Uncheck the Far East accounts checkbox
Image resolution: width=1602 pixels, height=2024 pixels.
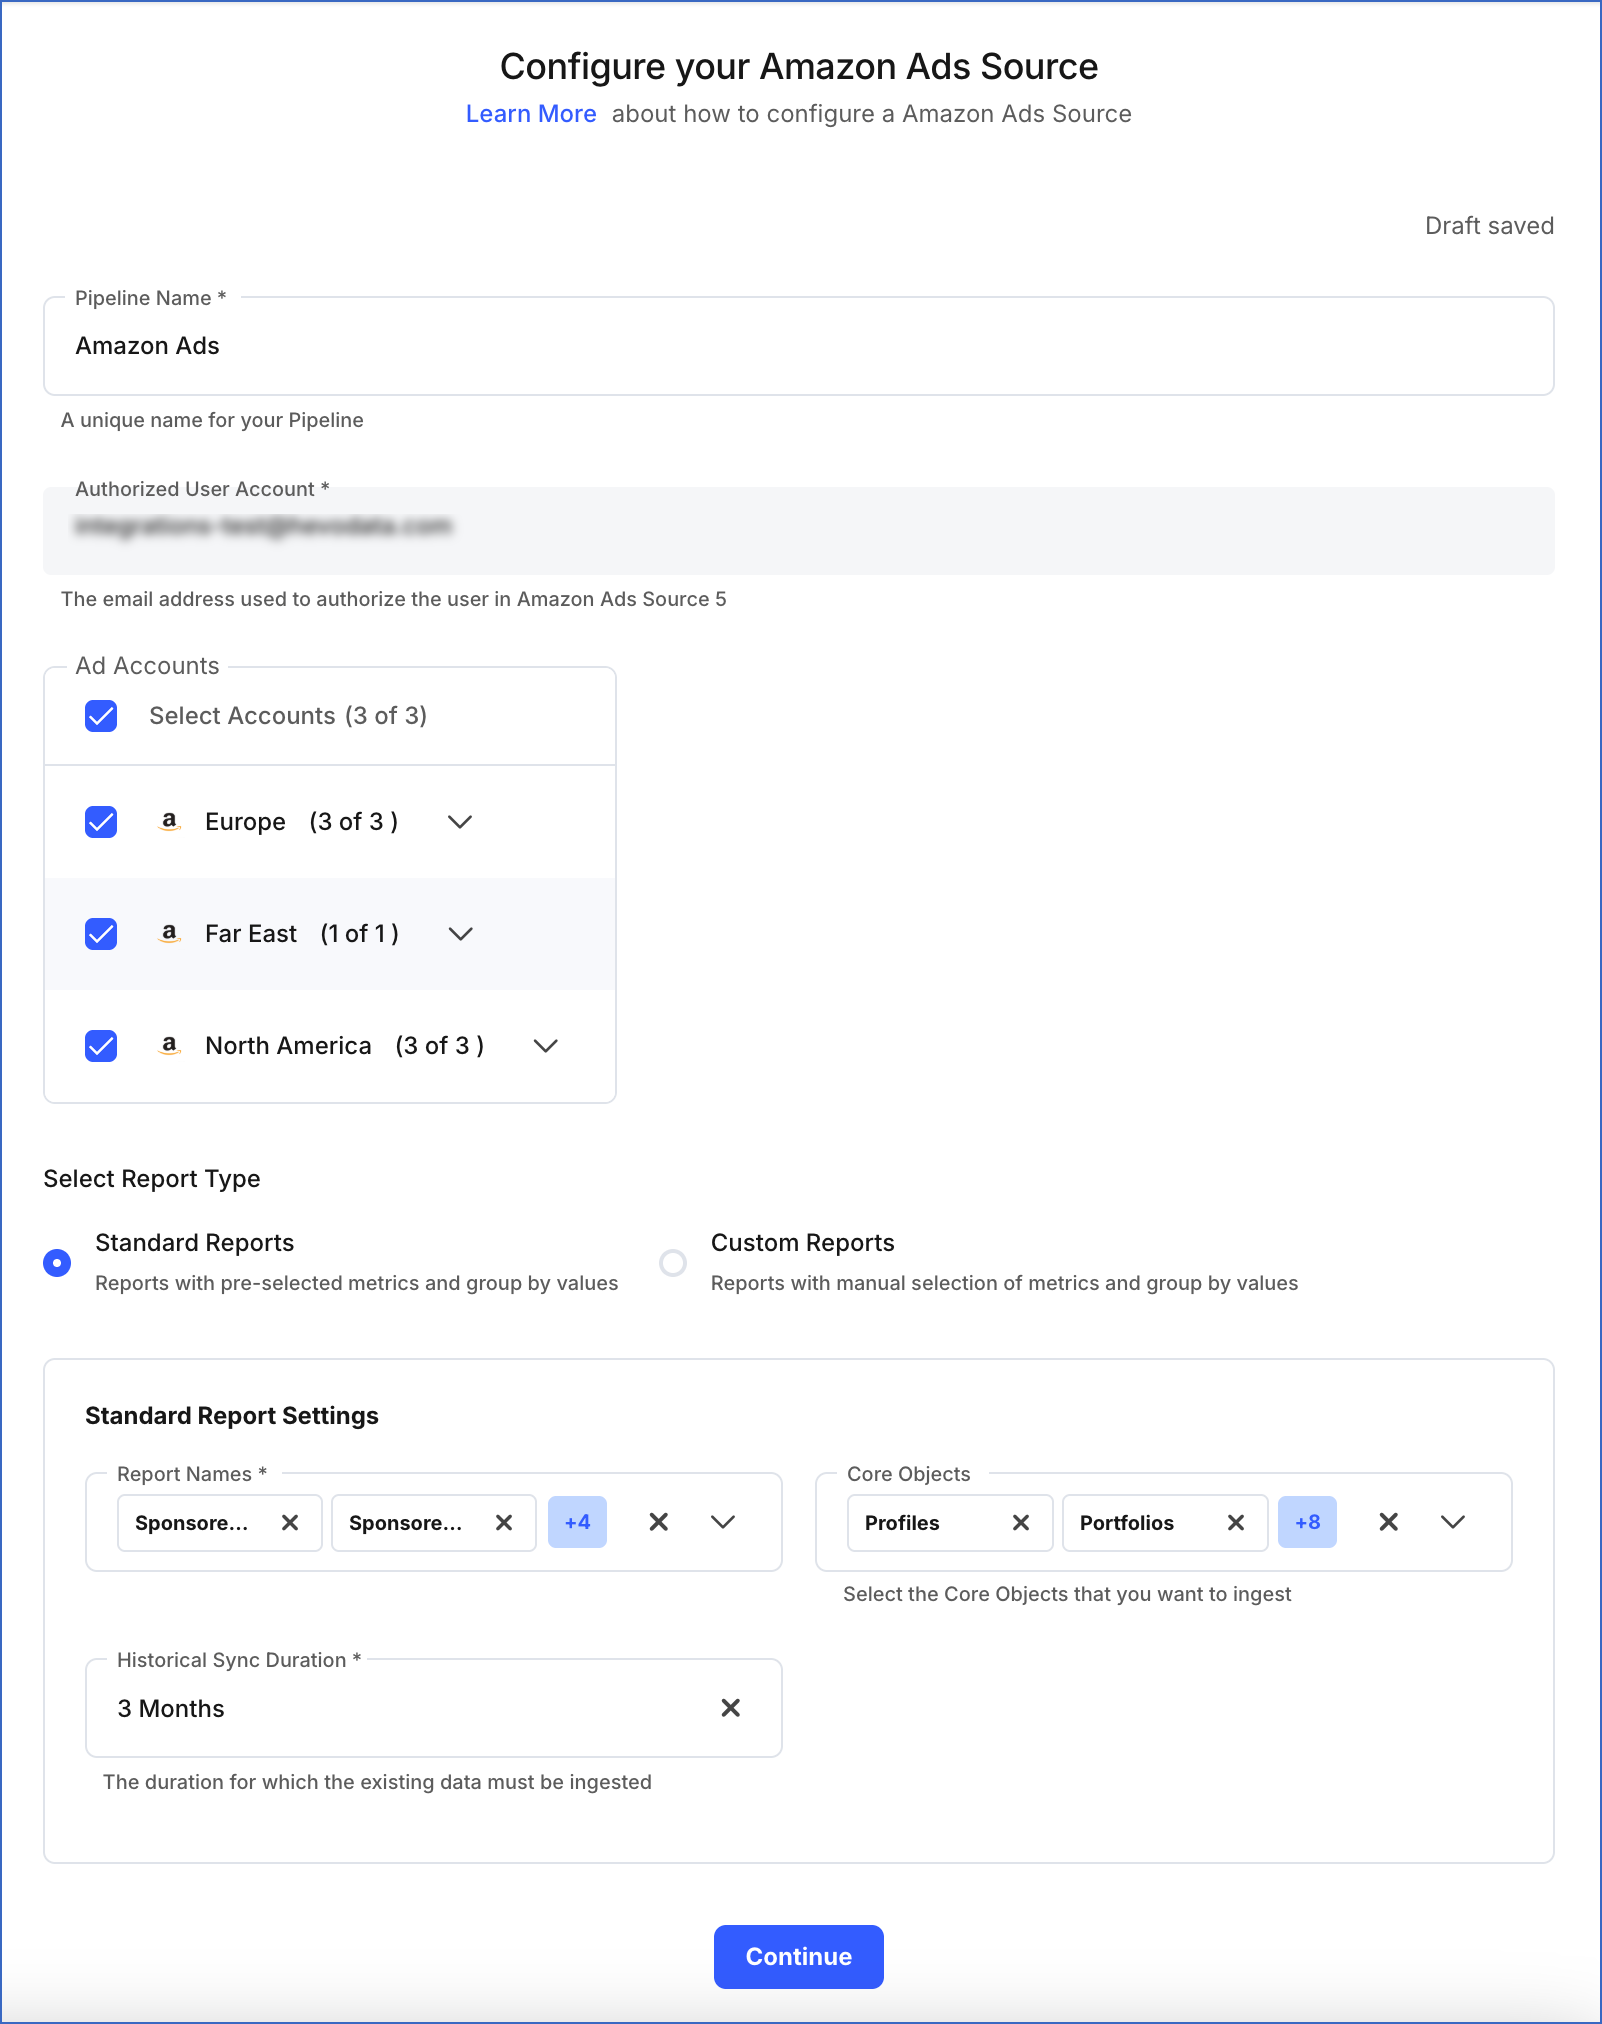pos(101,934)
